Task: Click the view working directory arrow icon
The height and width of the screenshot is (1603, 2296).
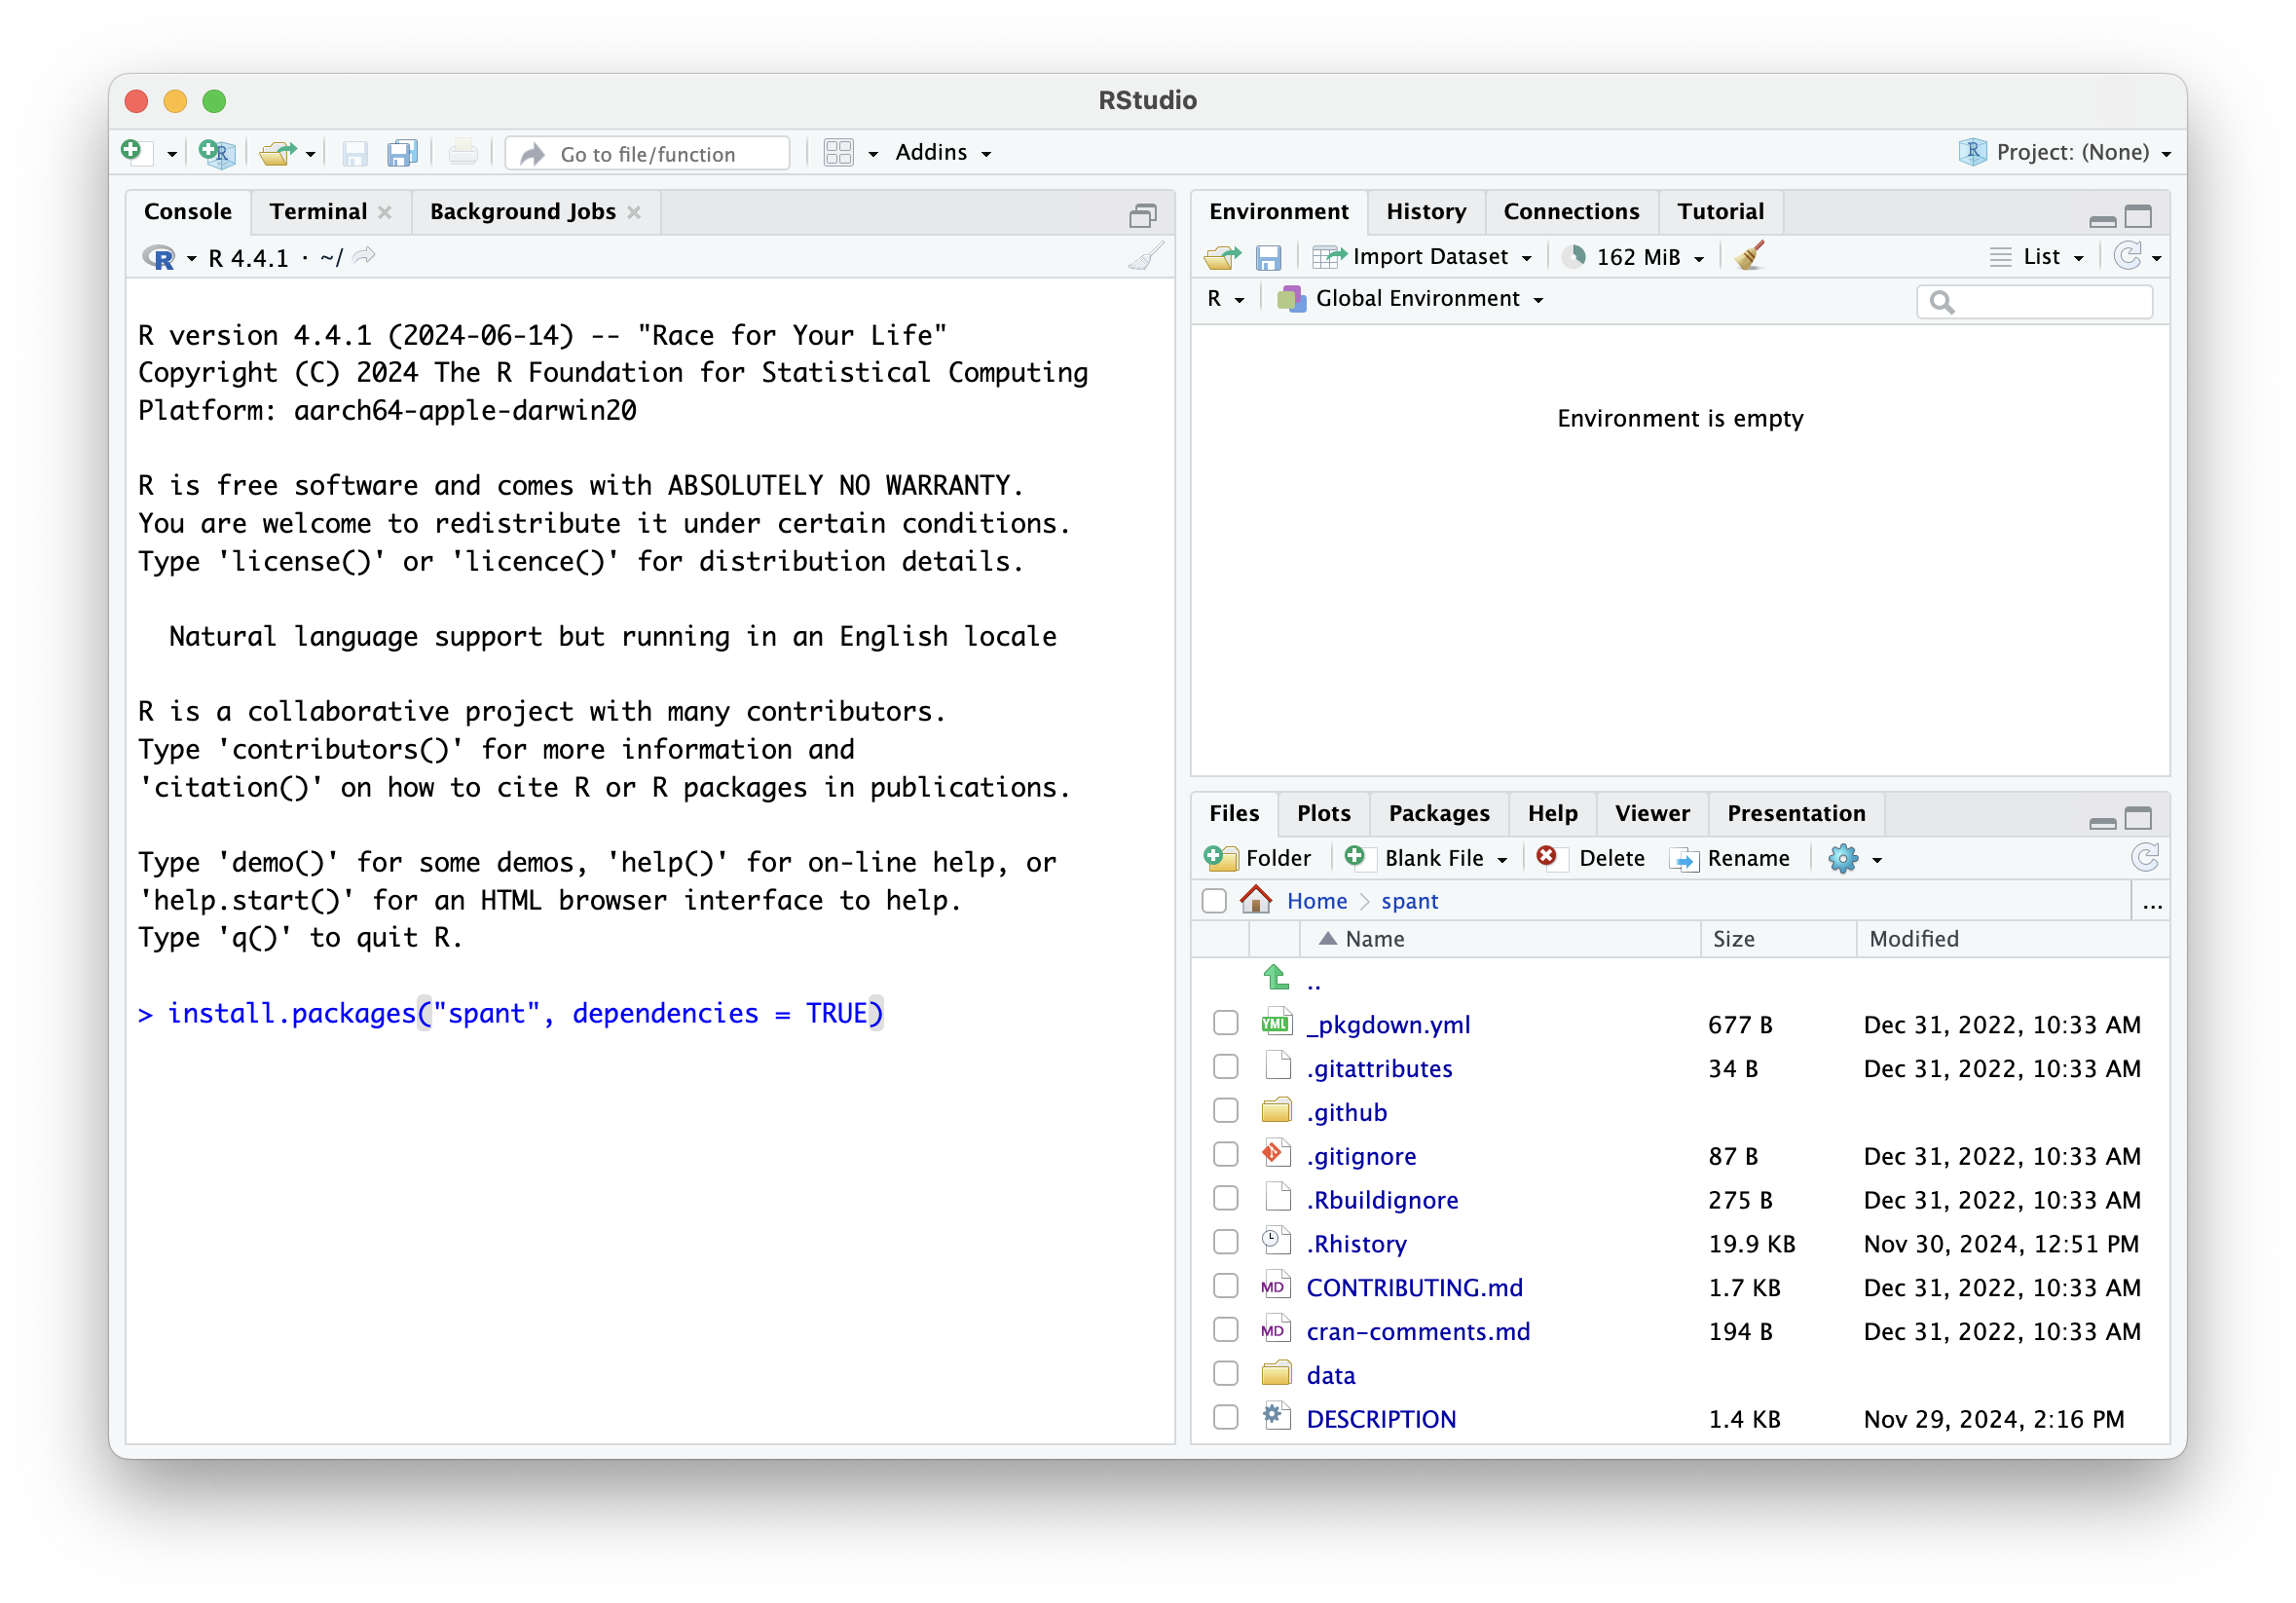Action: [364, 256]
